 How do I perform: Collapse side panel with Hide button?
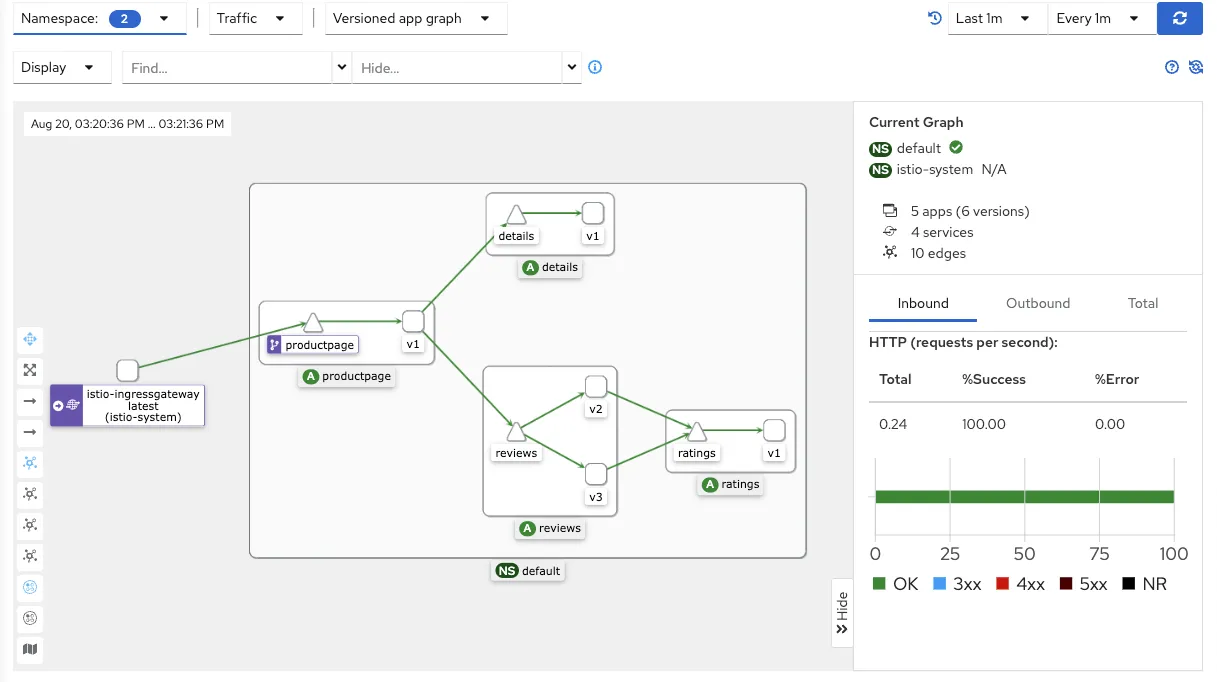pyautogui.click(x=842, y=612)
